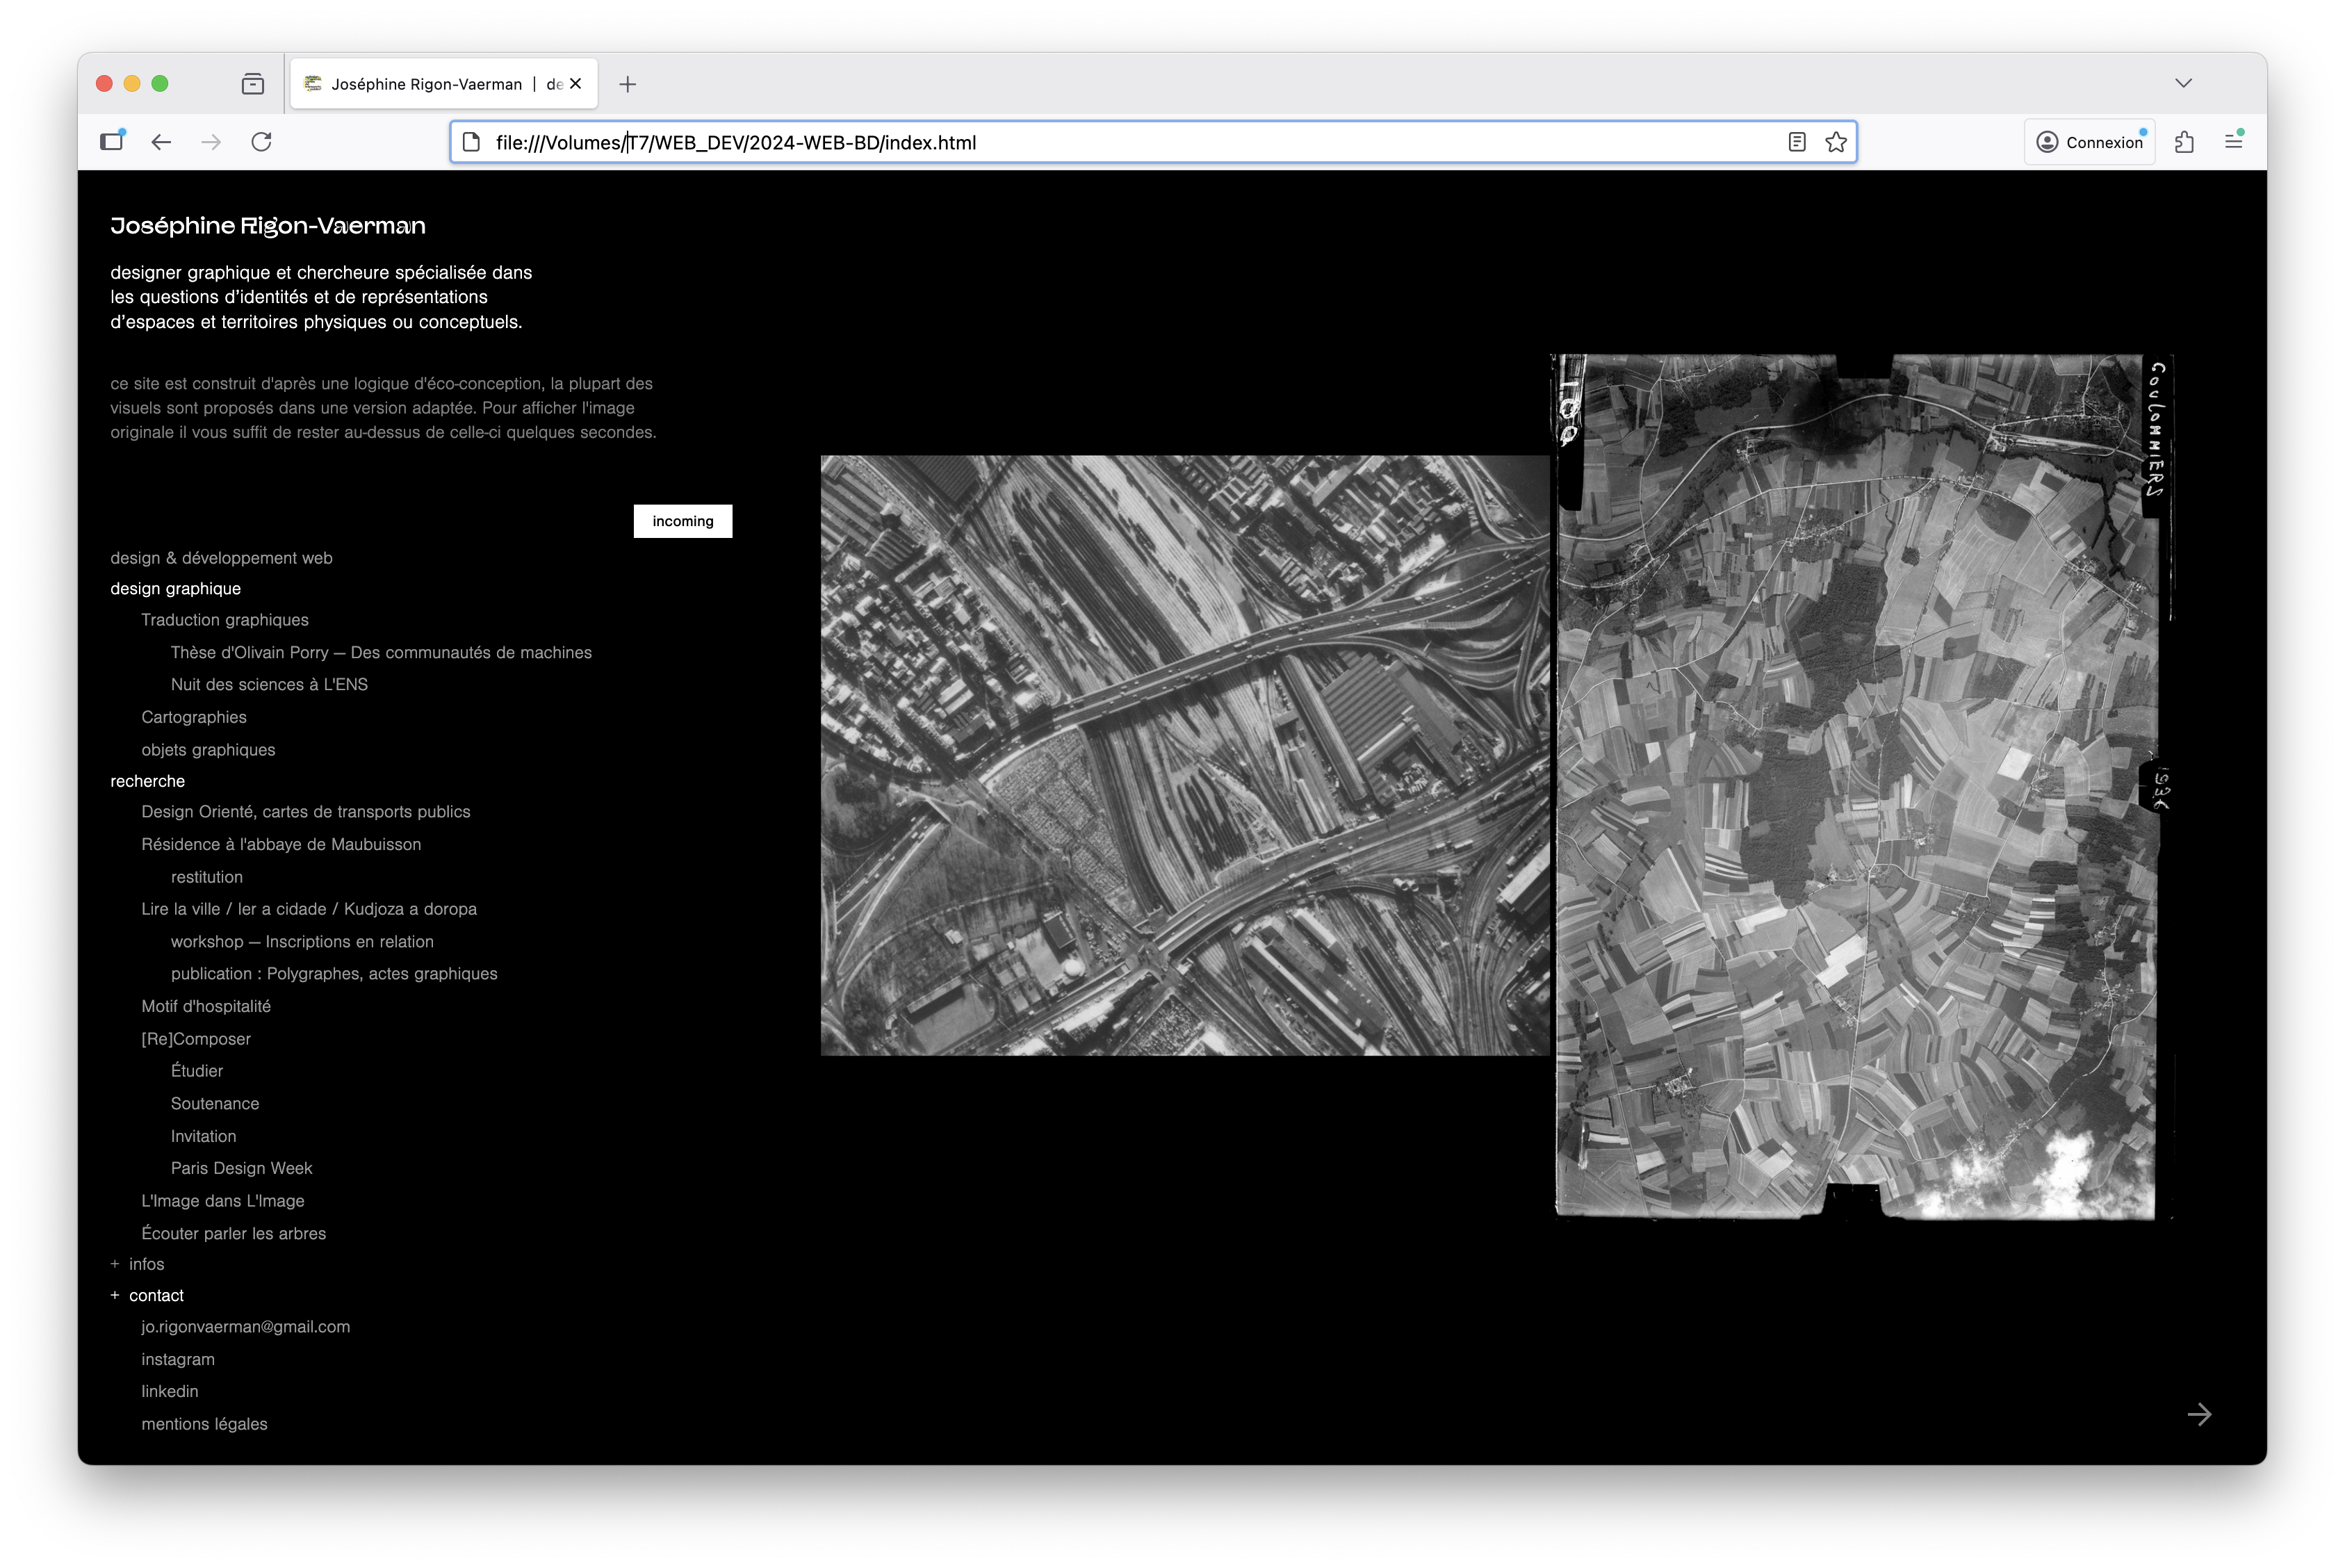The height and width of the screenshot is (1568, 2345).
Task: Open the Cartographies link
Action: click(x=193, y=717)
